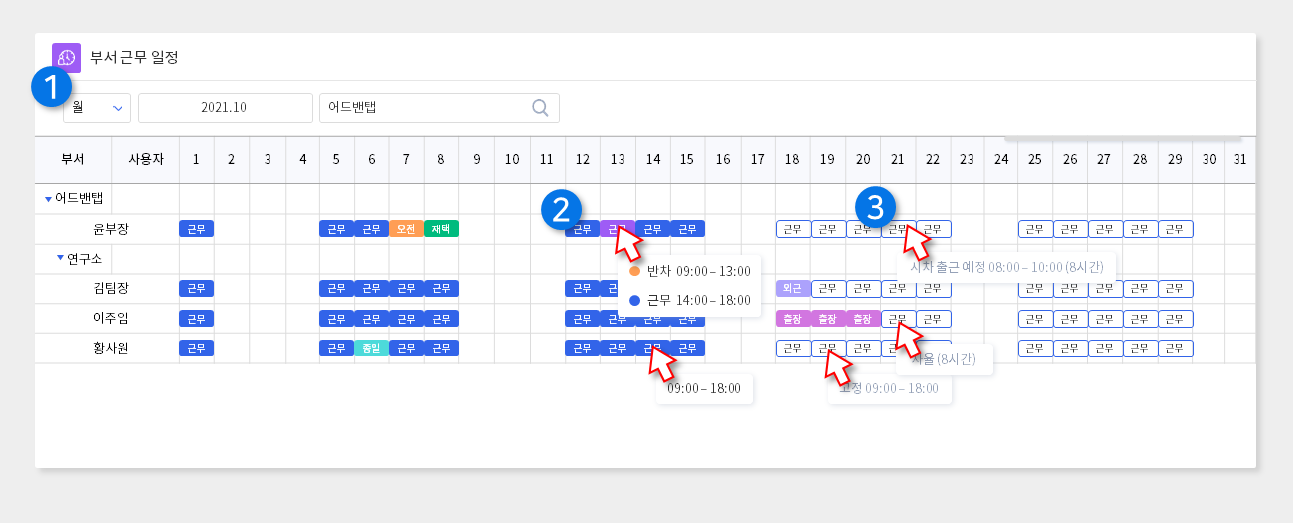Click 황사원's outlined 근무 badge on day 29
1293x523 pixels.
1175,348
